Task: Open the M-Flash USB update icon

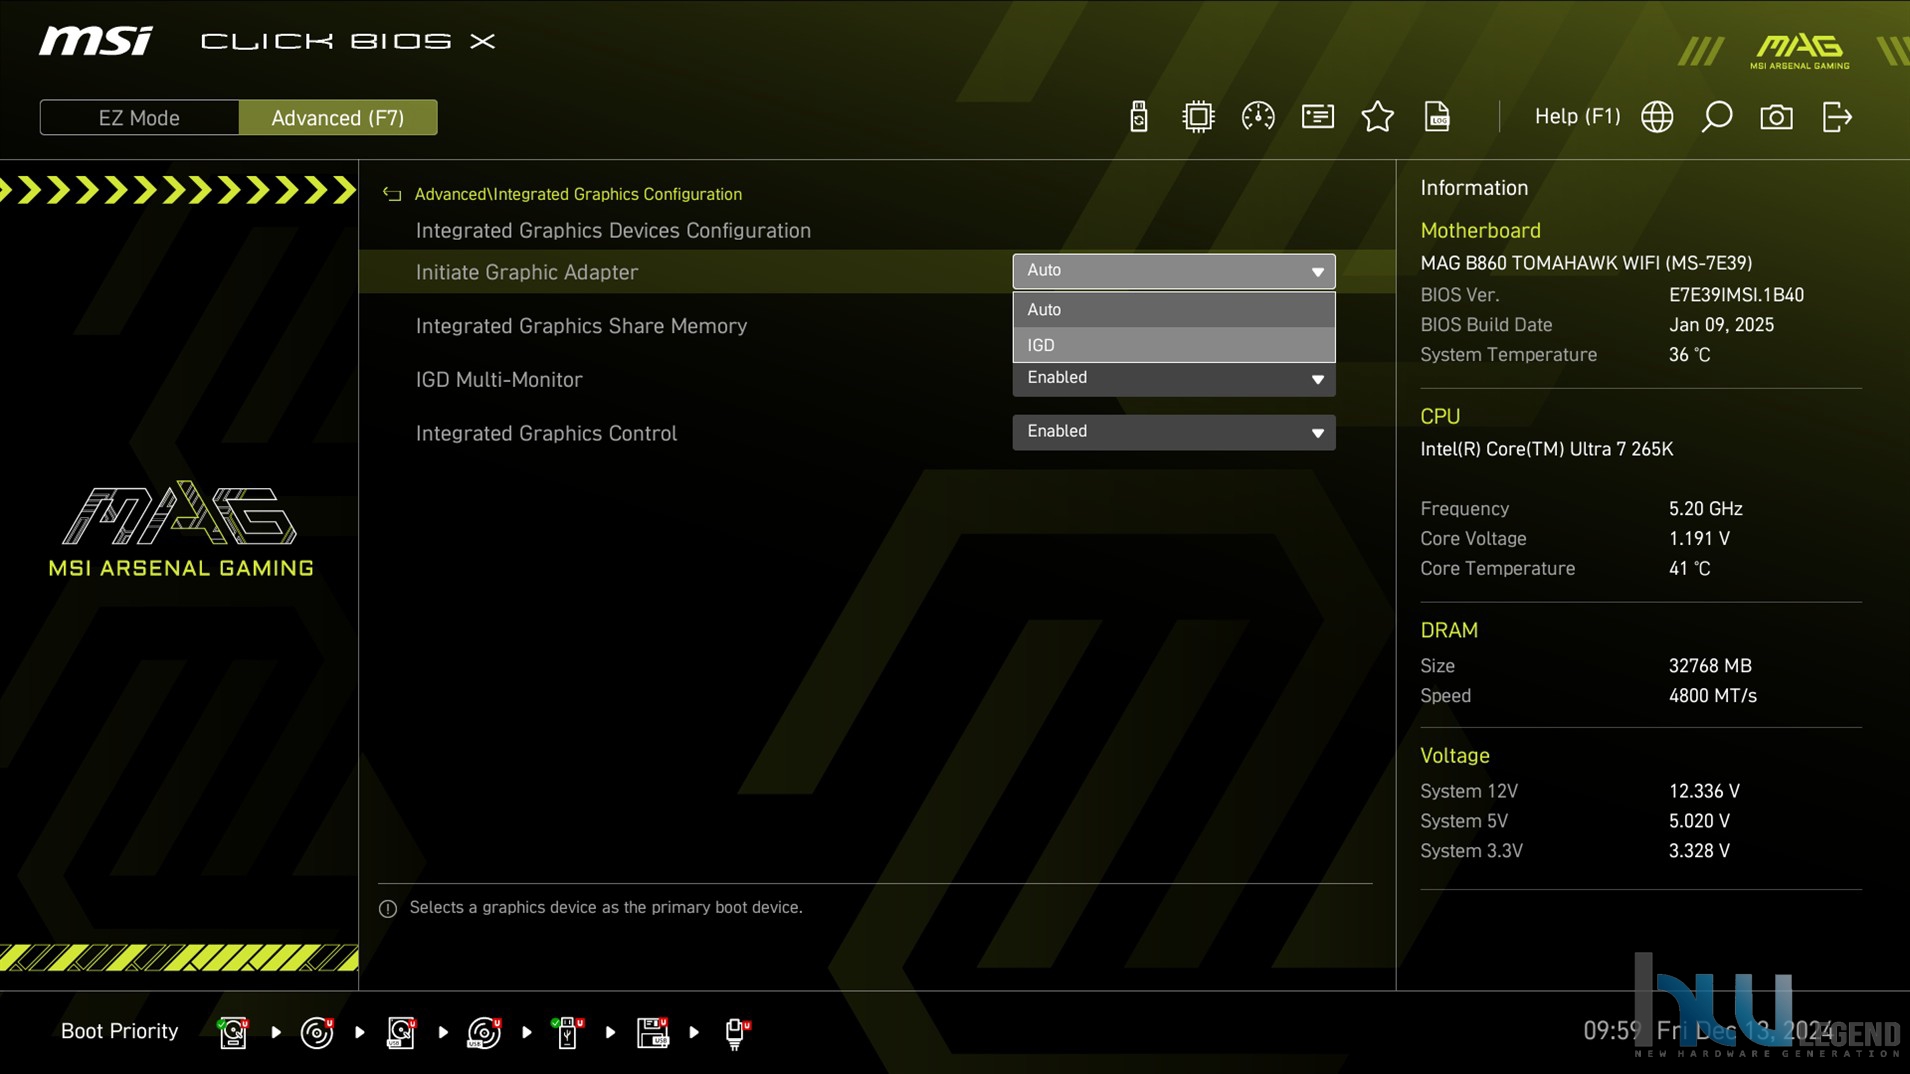Action: tap(1138, 117)
